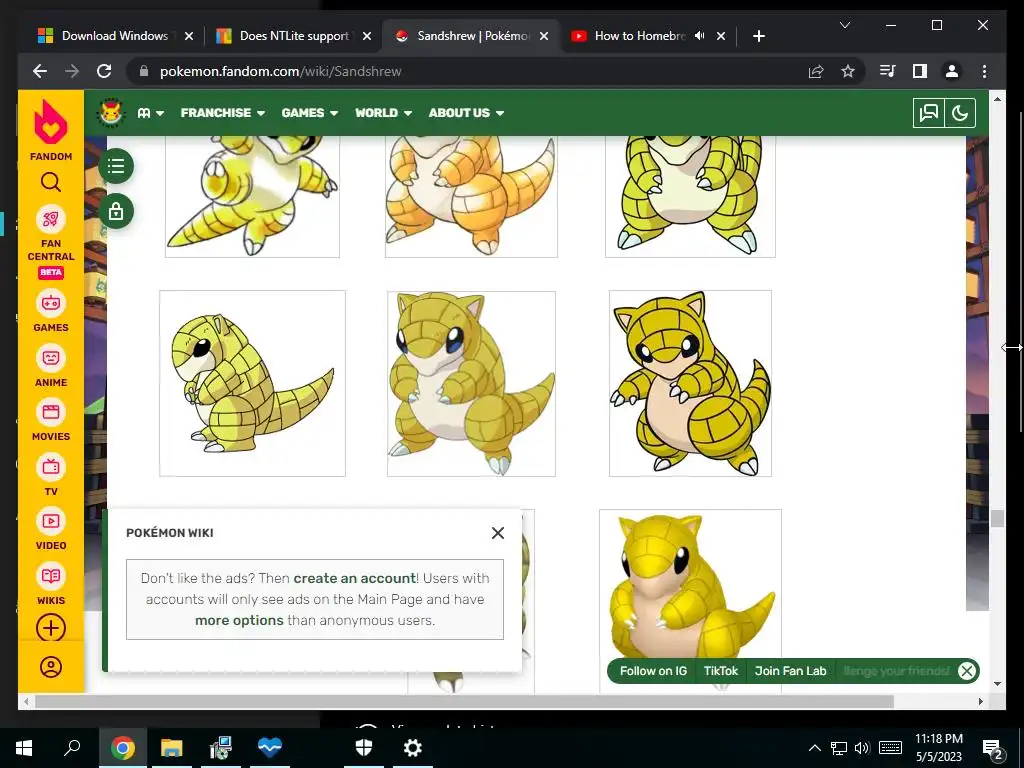Click the Pokémon Wiki Pikachu logo
The image size is (1024, 768).
(x=111, y=113)
